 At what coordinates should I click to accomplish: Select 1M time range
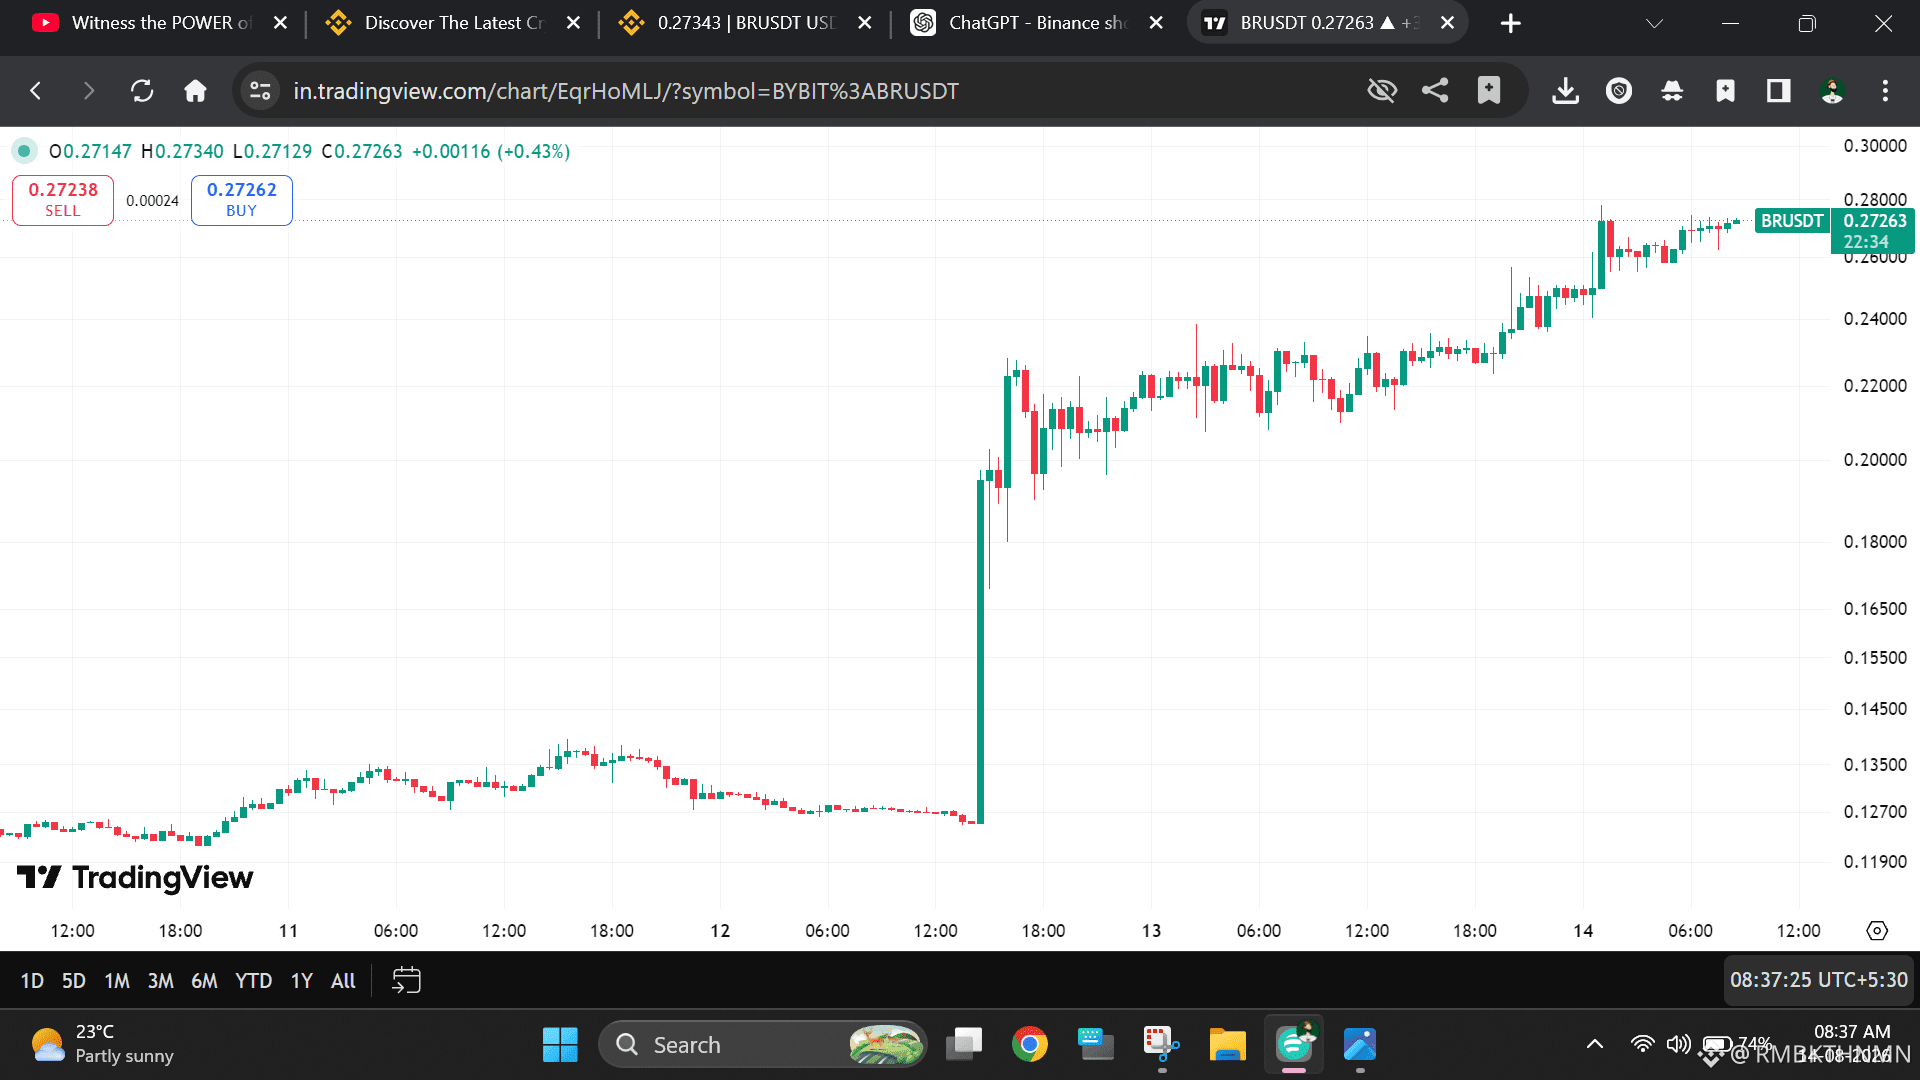coord(117,981)
